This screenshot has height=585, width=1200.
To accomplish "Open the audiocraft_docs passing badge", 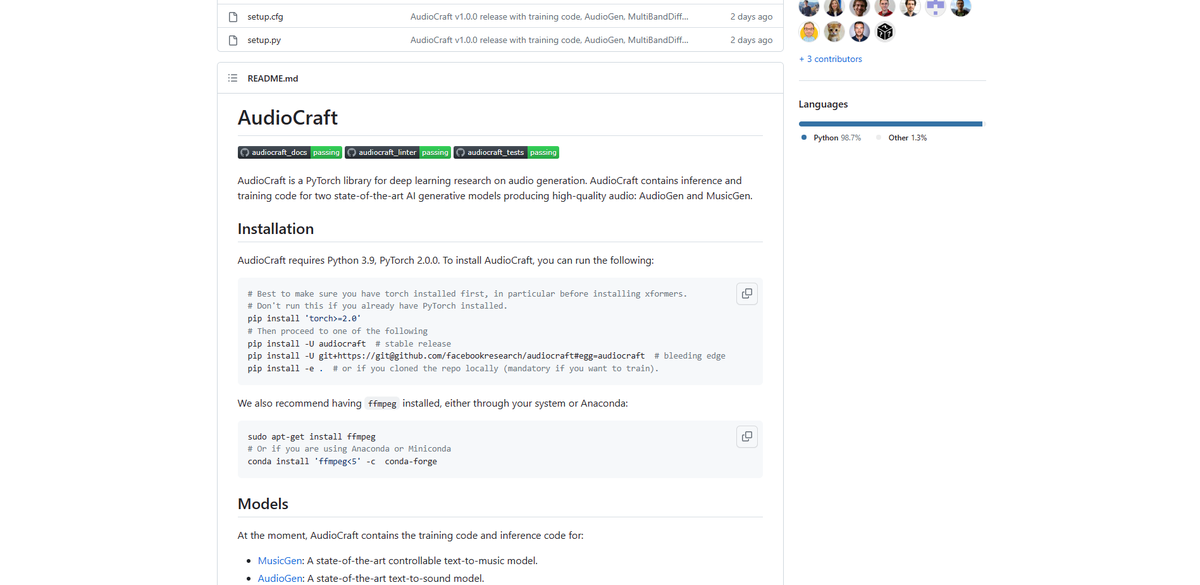I will (290, 152).
